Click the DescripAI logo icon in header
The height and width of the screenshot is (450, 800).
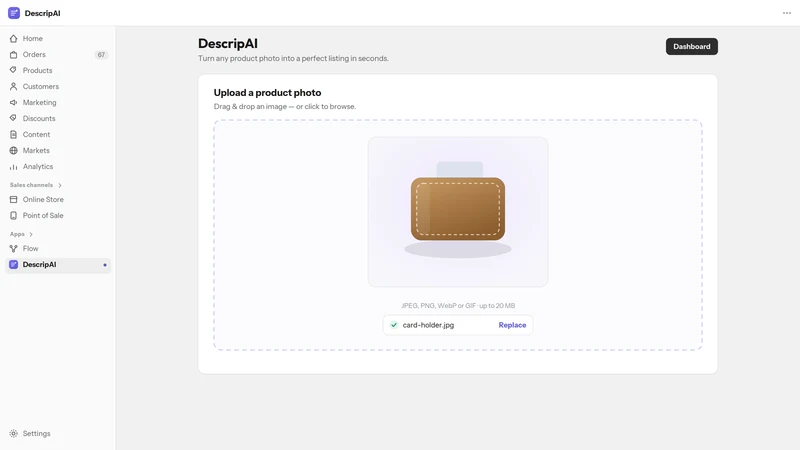(x=14, y=13)
